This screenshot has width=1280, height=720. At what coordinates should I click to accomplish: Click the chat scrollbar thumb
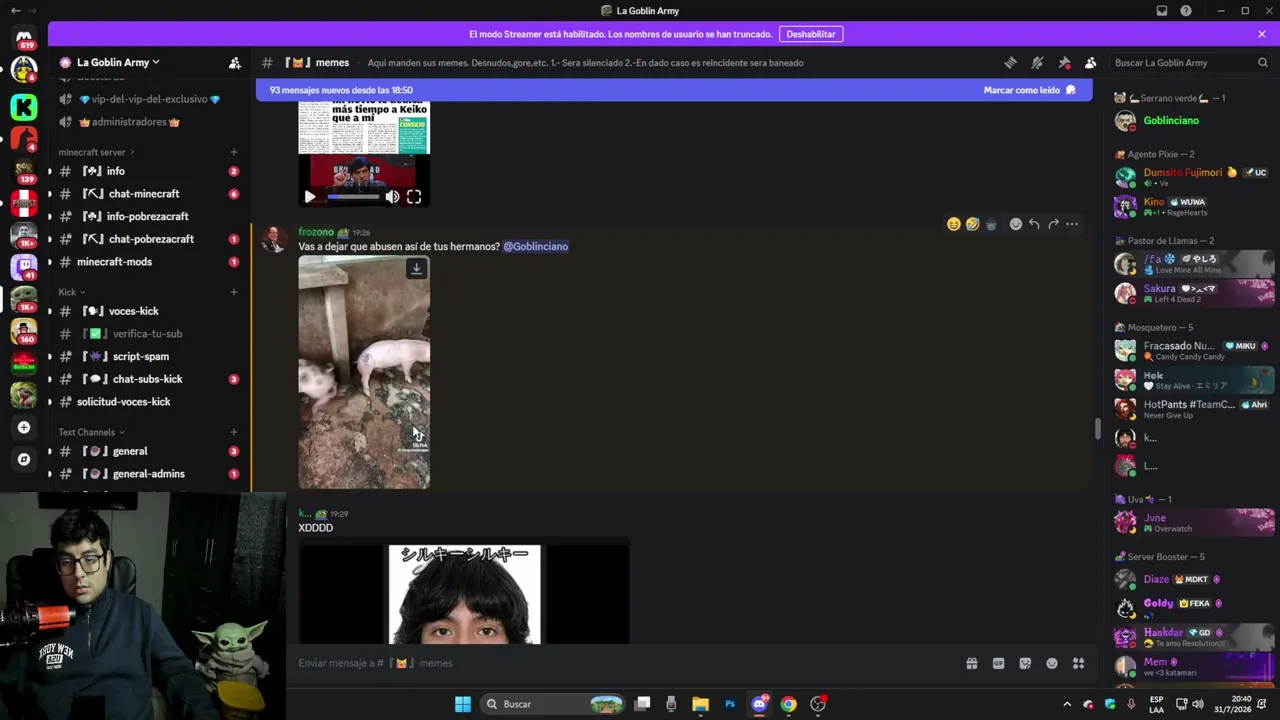point(1097,429)
